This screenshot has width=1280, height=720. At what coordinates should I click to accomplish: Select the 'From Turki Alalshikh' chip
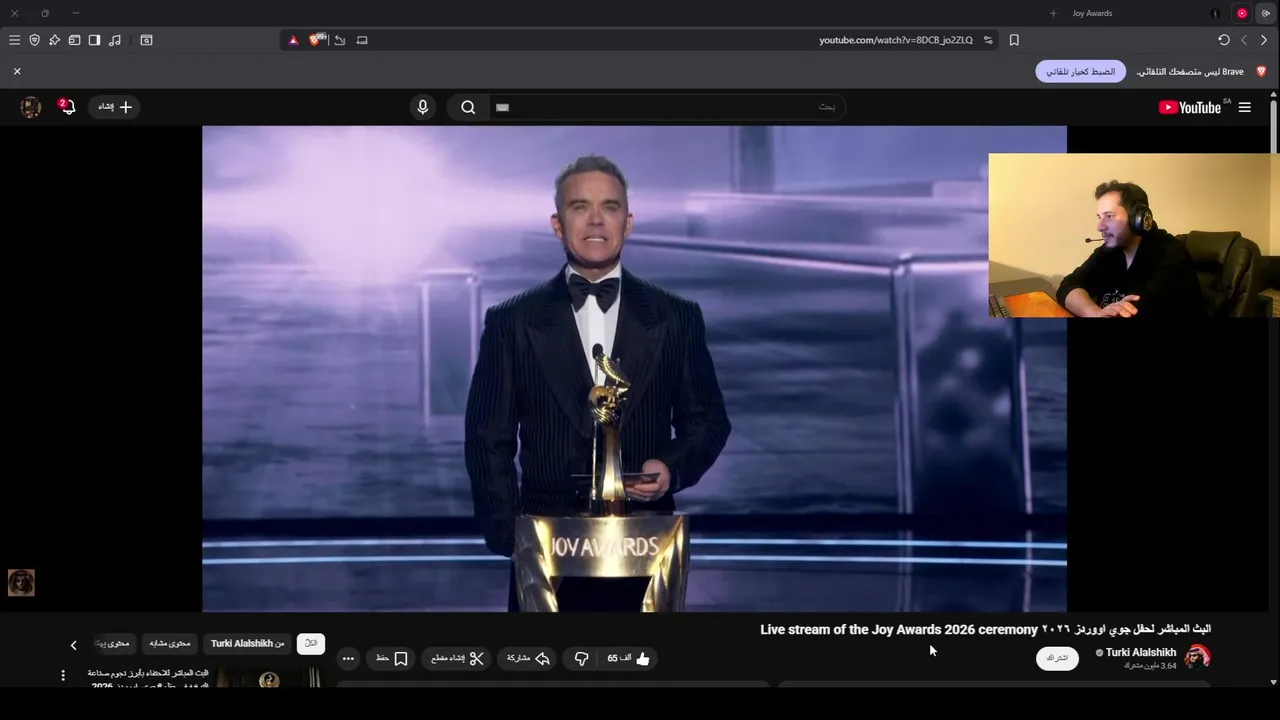pos(248,643)
